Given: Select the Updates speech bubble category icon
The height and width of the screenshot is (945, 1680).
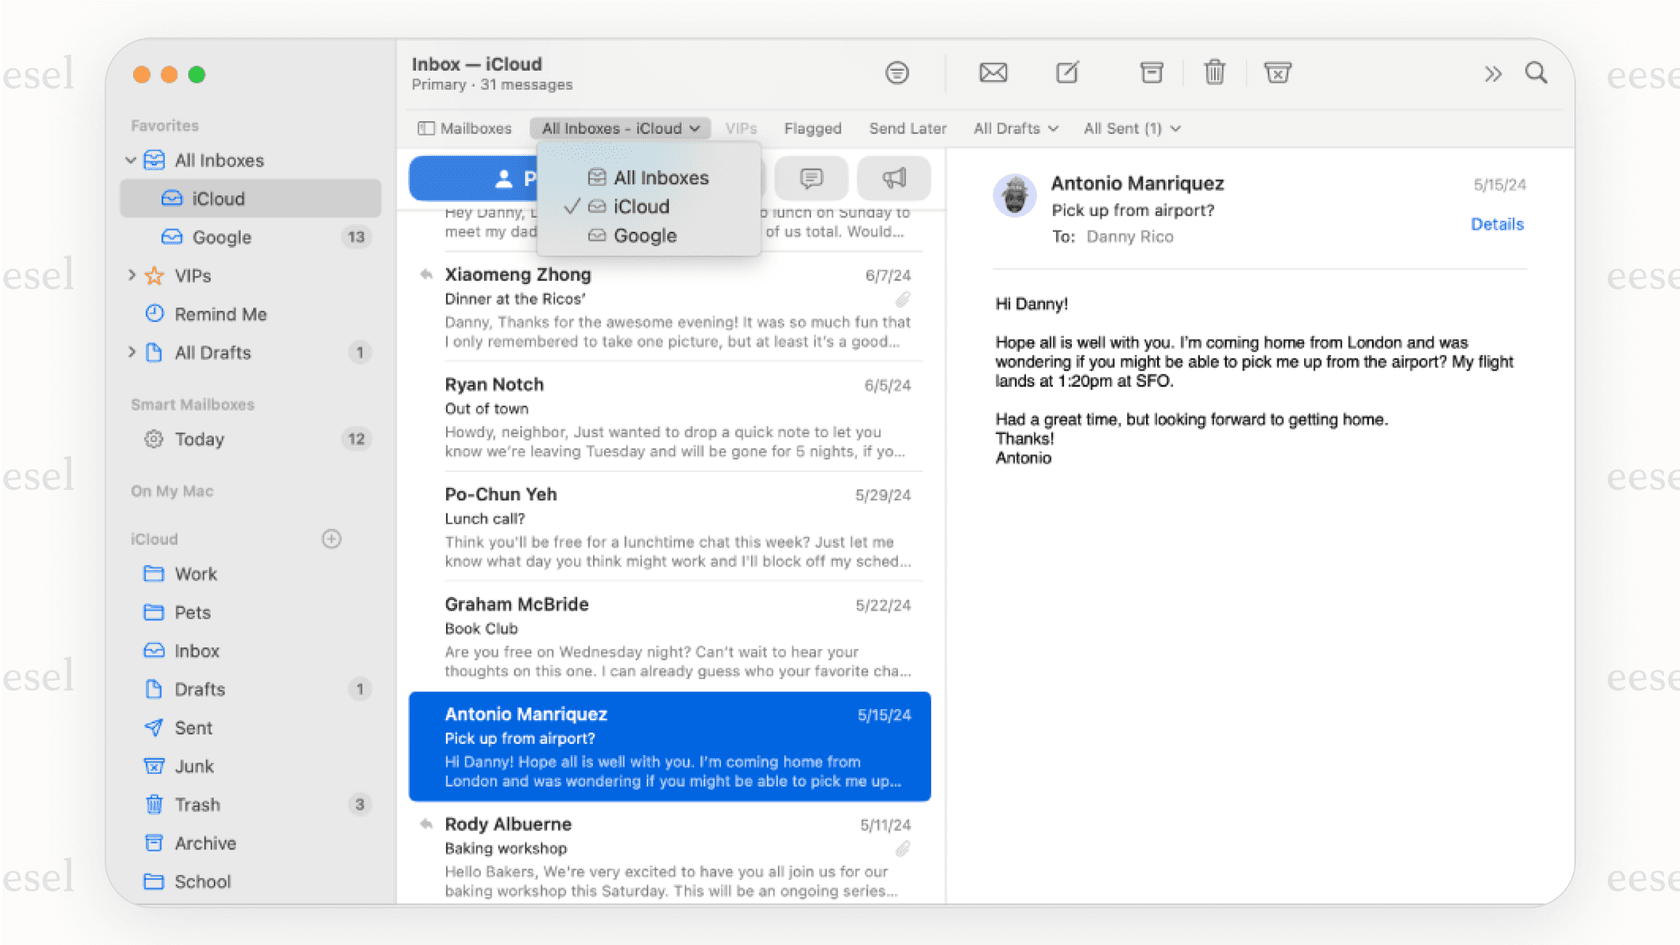Looking at the screenshot, I should (811, 178).
